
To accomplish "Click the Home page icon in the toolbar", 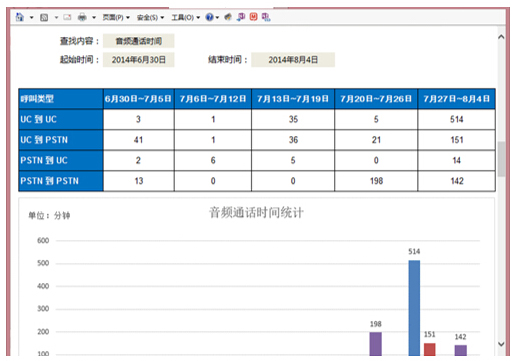I will coord(20,17).
